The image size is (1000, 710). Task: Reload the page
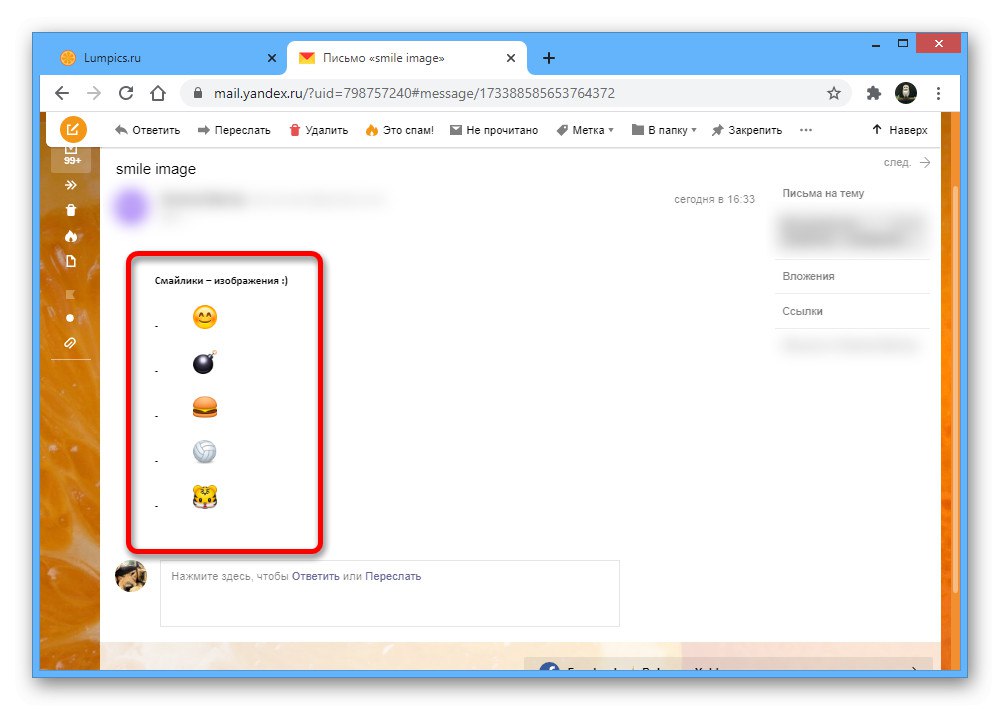[126, 93]
